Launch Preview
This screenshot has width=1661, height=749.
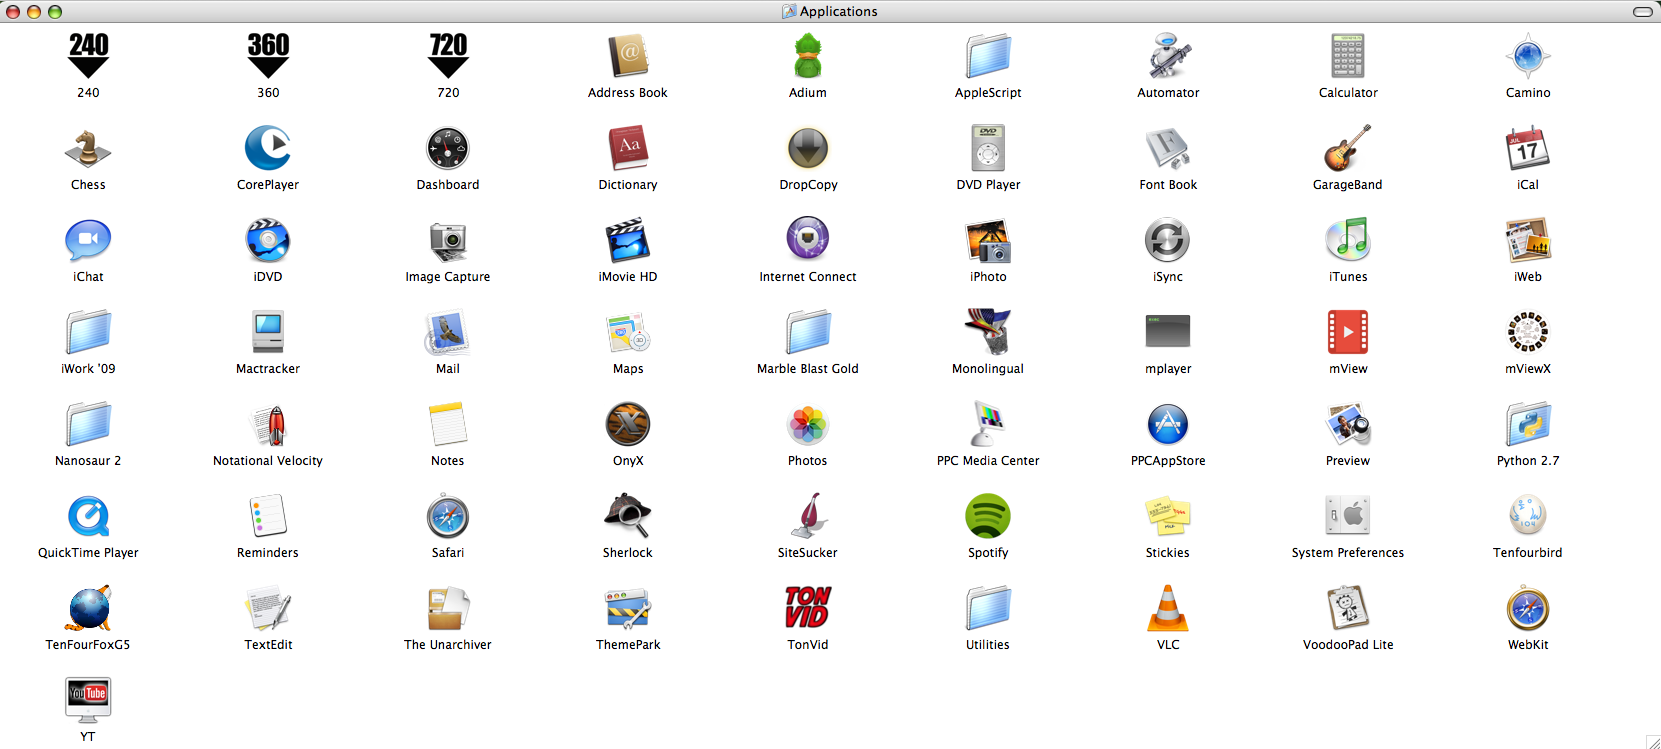point(1348,424)
